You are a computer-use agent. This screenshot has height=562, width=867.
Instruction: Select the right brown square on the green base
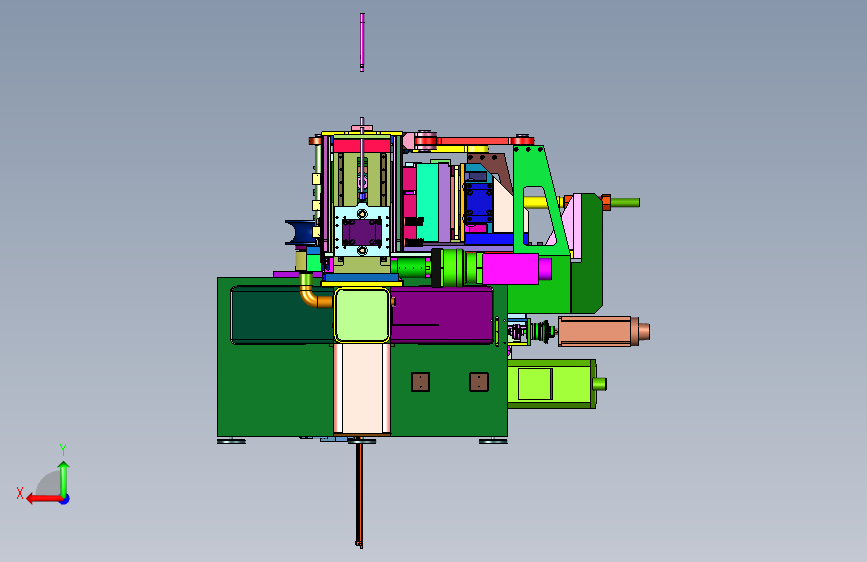(478, 382)
